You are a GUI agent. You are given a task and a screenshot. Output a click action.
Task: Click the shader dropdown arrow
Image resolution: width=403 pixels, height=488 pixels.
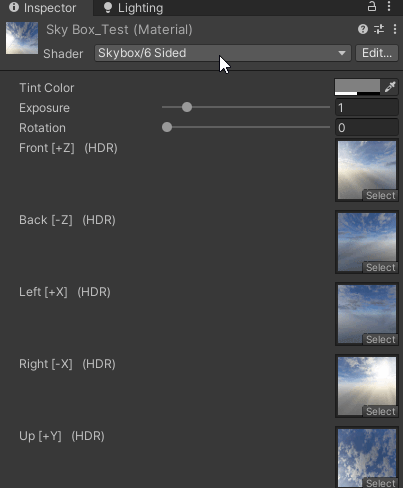342,53
